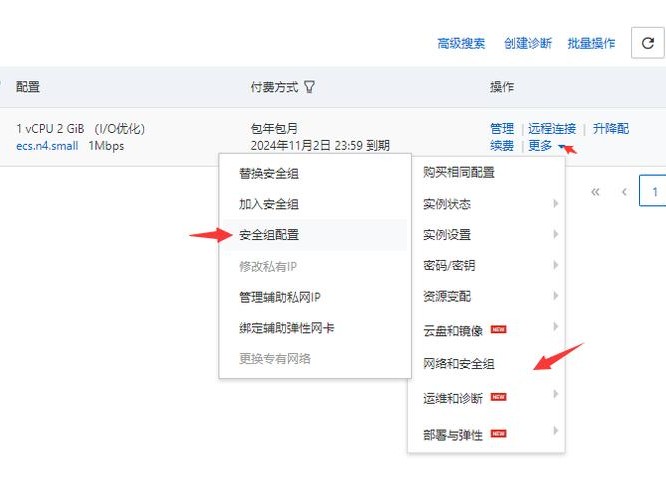666x500 pixels.
Task: Click the NEW badge beside 部署与弹性
Action: click(x=498, y=433)
